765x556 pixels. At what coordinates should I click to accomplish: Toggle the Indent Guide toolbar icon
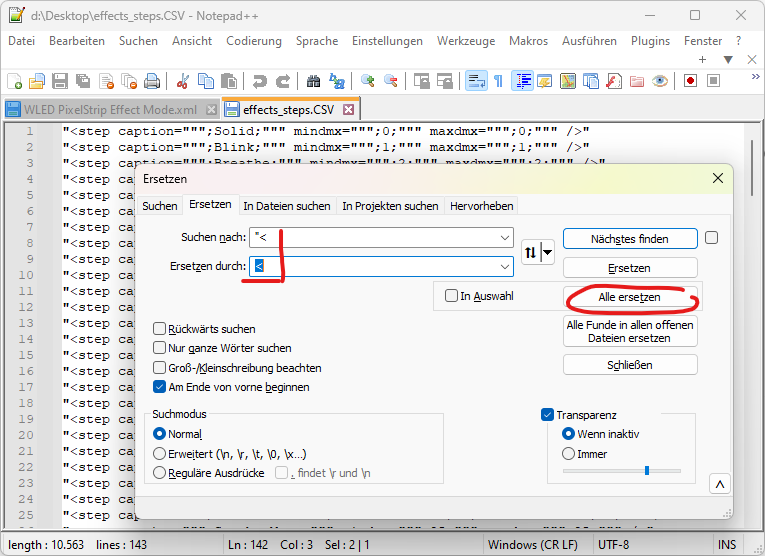pos(522,81)
